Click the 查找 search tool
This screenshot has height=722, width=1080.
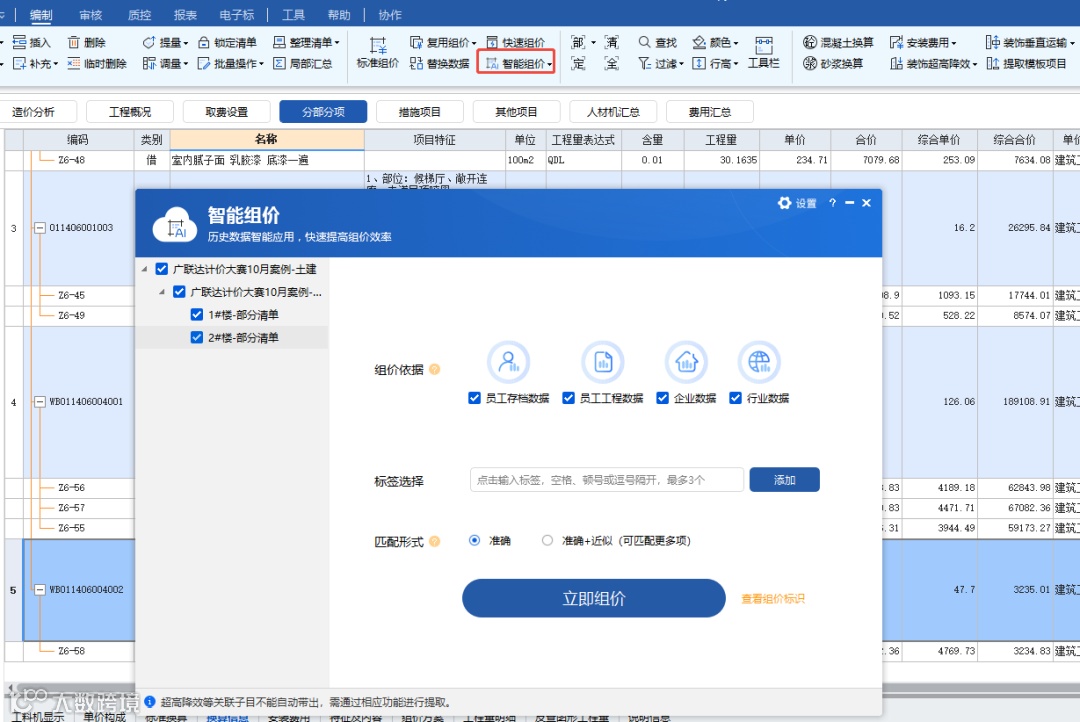[658, 43]
